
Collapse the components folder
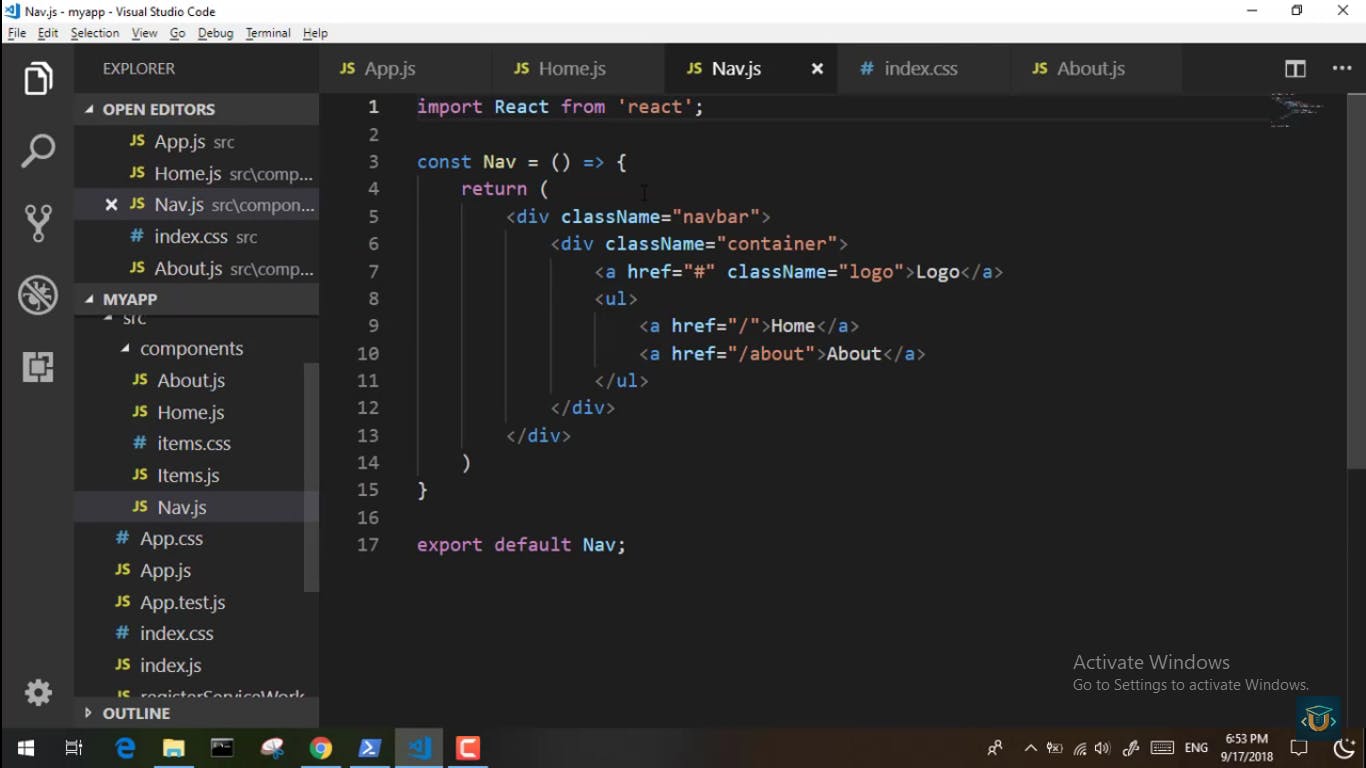coord(196,348)
